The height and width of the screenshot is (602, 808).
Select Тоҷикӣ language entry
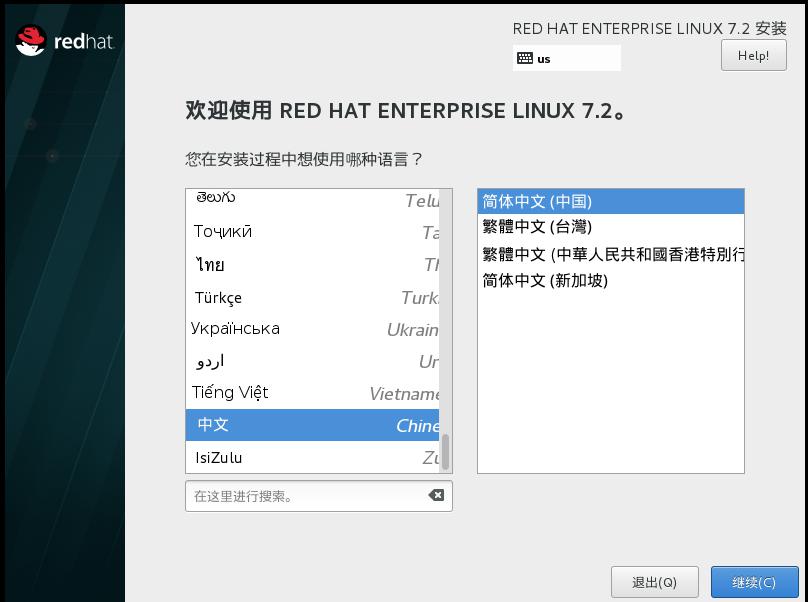(x=312, y=232)
